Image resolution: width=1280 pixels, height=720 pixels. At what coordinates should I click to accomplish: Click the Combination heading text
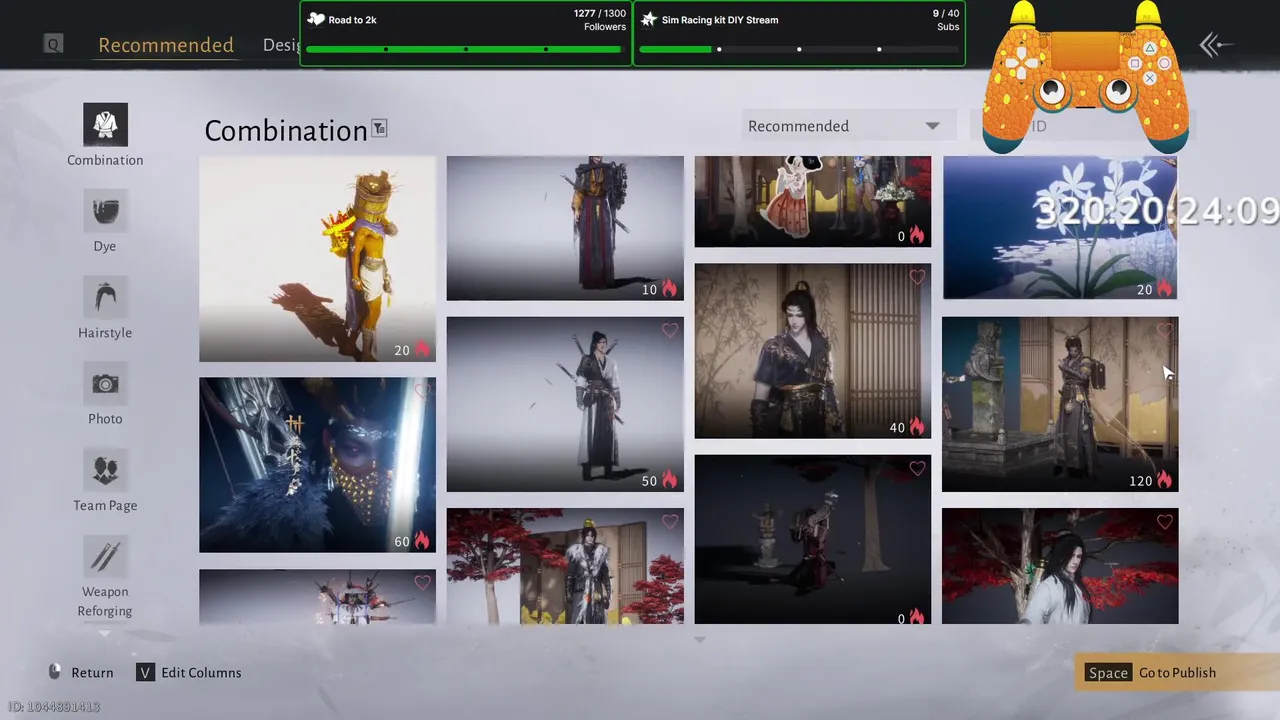click(x=286, y=131)
